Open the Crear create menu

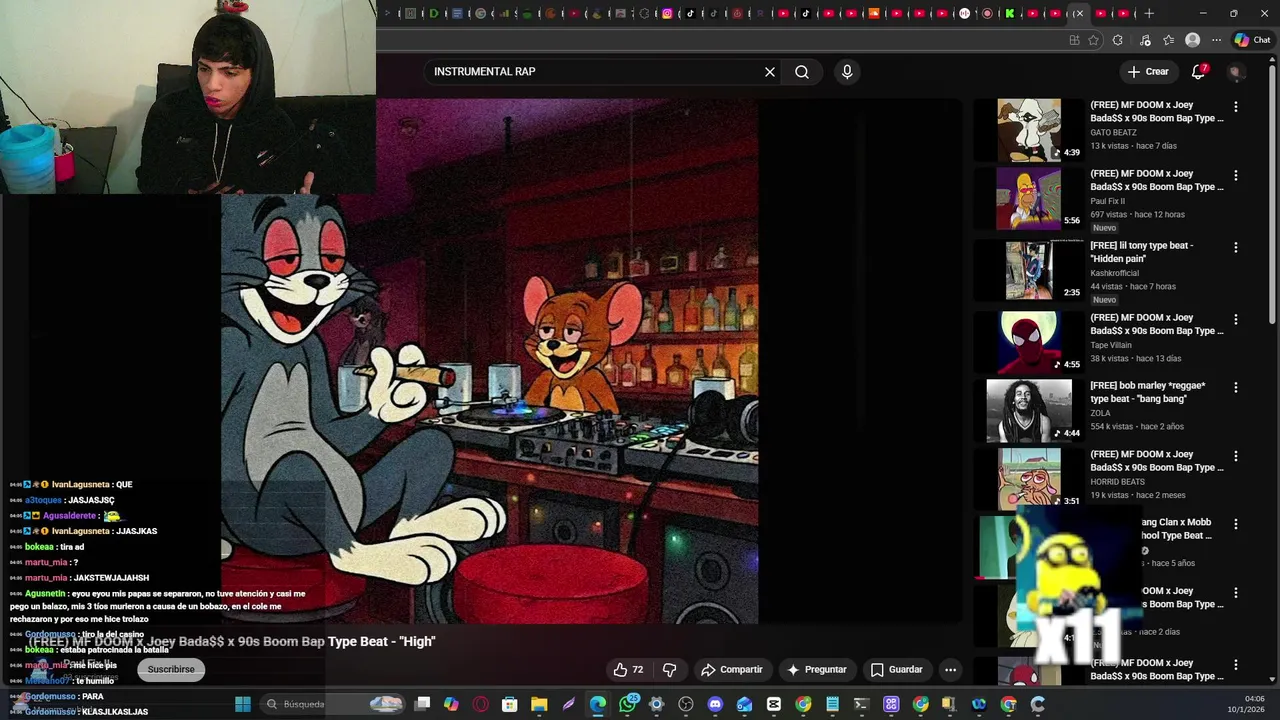(x=1148, y=72)
